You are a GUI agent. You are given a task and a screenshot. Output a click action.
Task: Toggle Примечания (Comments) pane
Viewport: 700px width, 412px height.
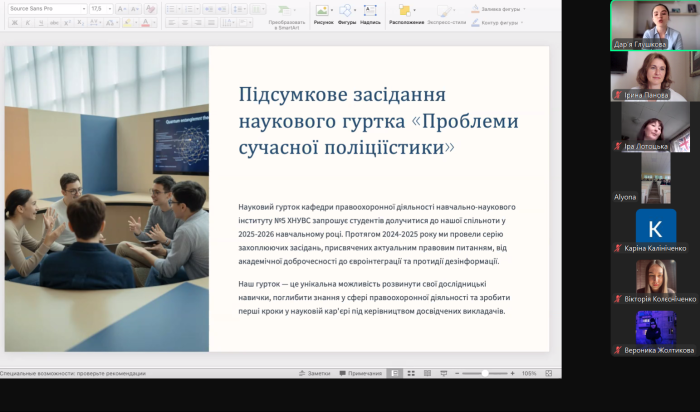coord(364,373)
